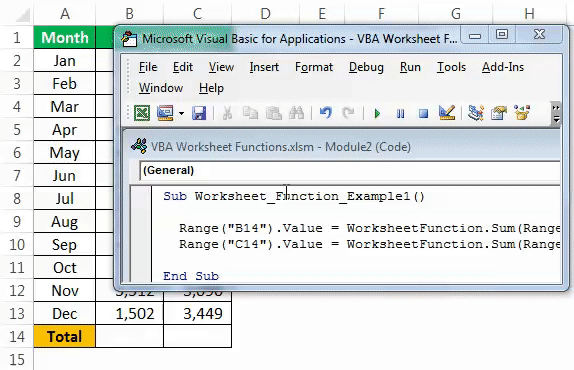
Task: Select the May cell in Excel
Action: [64, 153]
